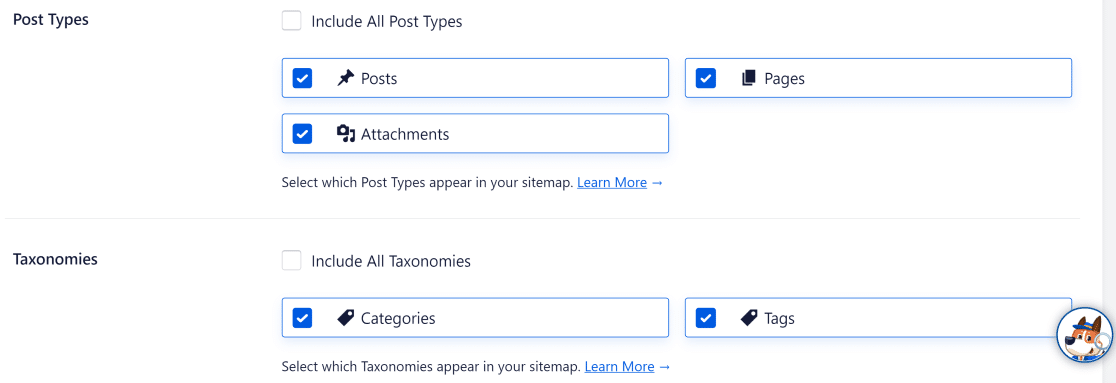Click the pushpin icon beside Posts
The width and height of the screenshot is (1116, 383).
[x=345, y=78]
